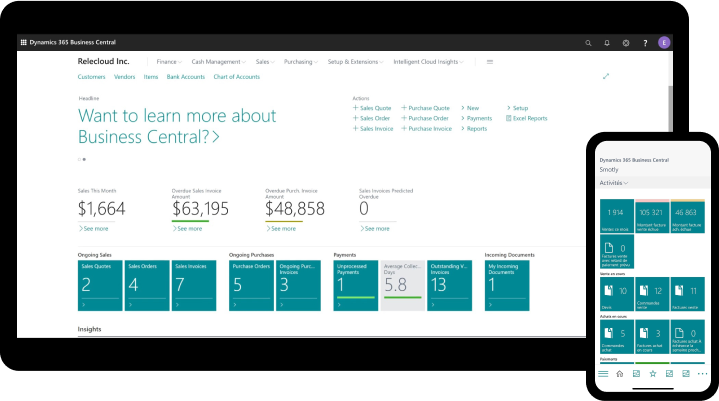Open the app launcher waffle icon
Screen dimensions: 719x401
point(23,42)
